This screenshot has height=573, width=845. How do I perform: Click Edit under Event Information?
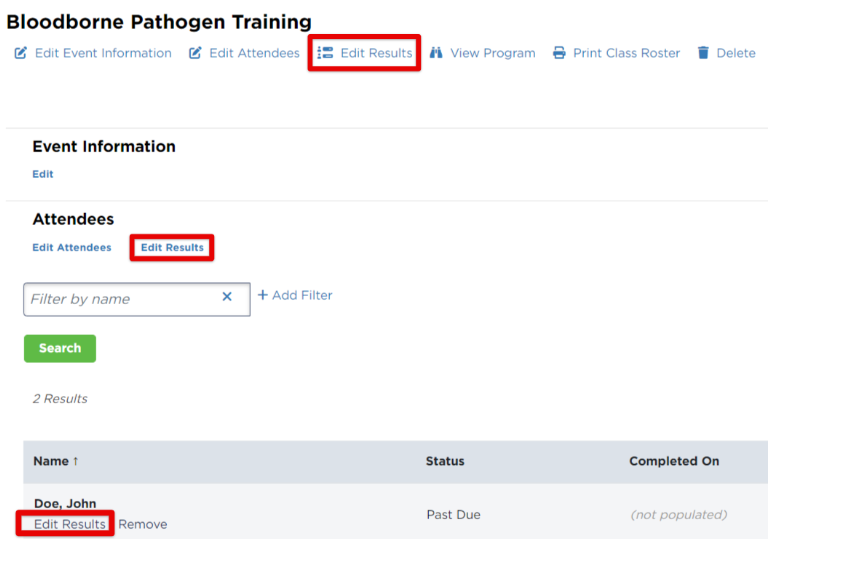43,174
